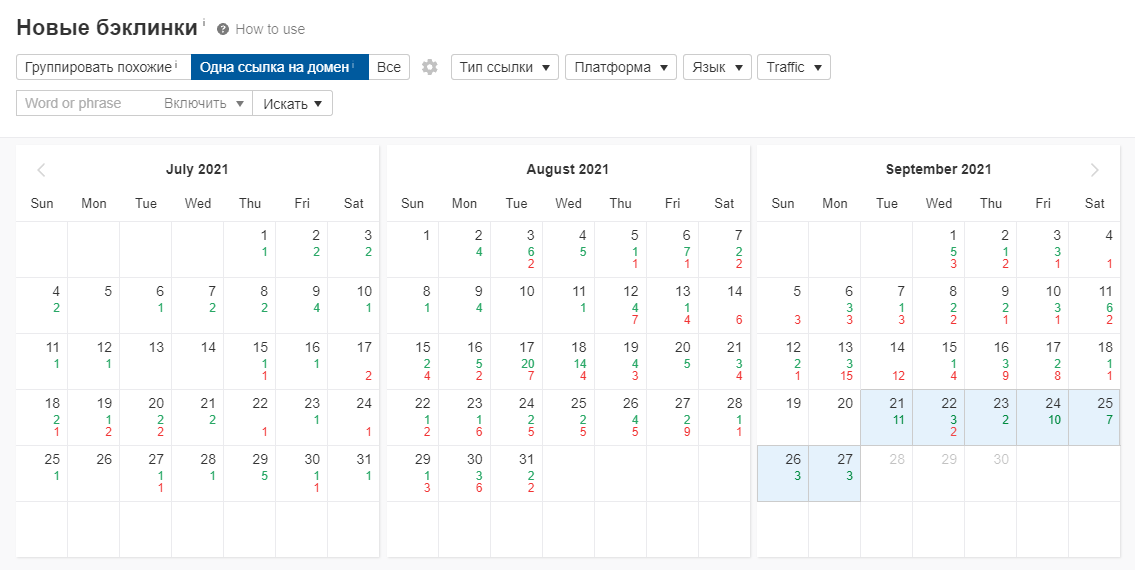This screenshot has width=1135, height=570.
Task: Go to previous month using left arrow
Action: [42, 170]
